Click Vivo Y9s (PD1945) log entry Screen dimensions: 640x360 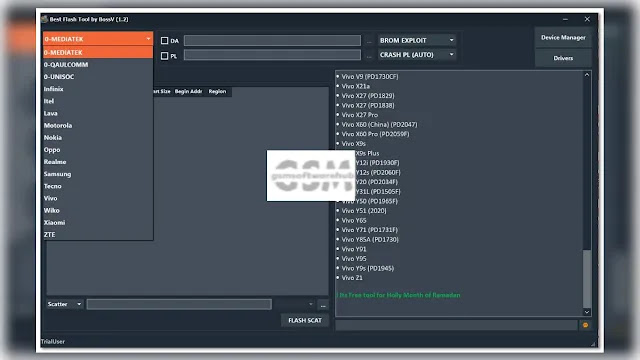[367, 268]
